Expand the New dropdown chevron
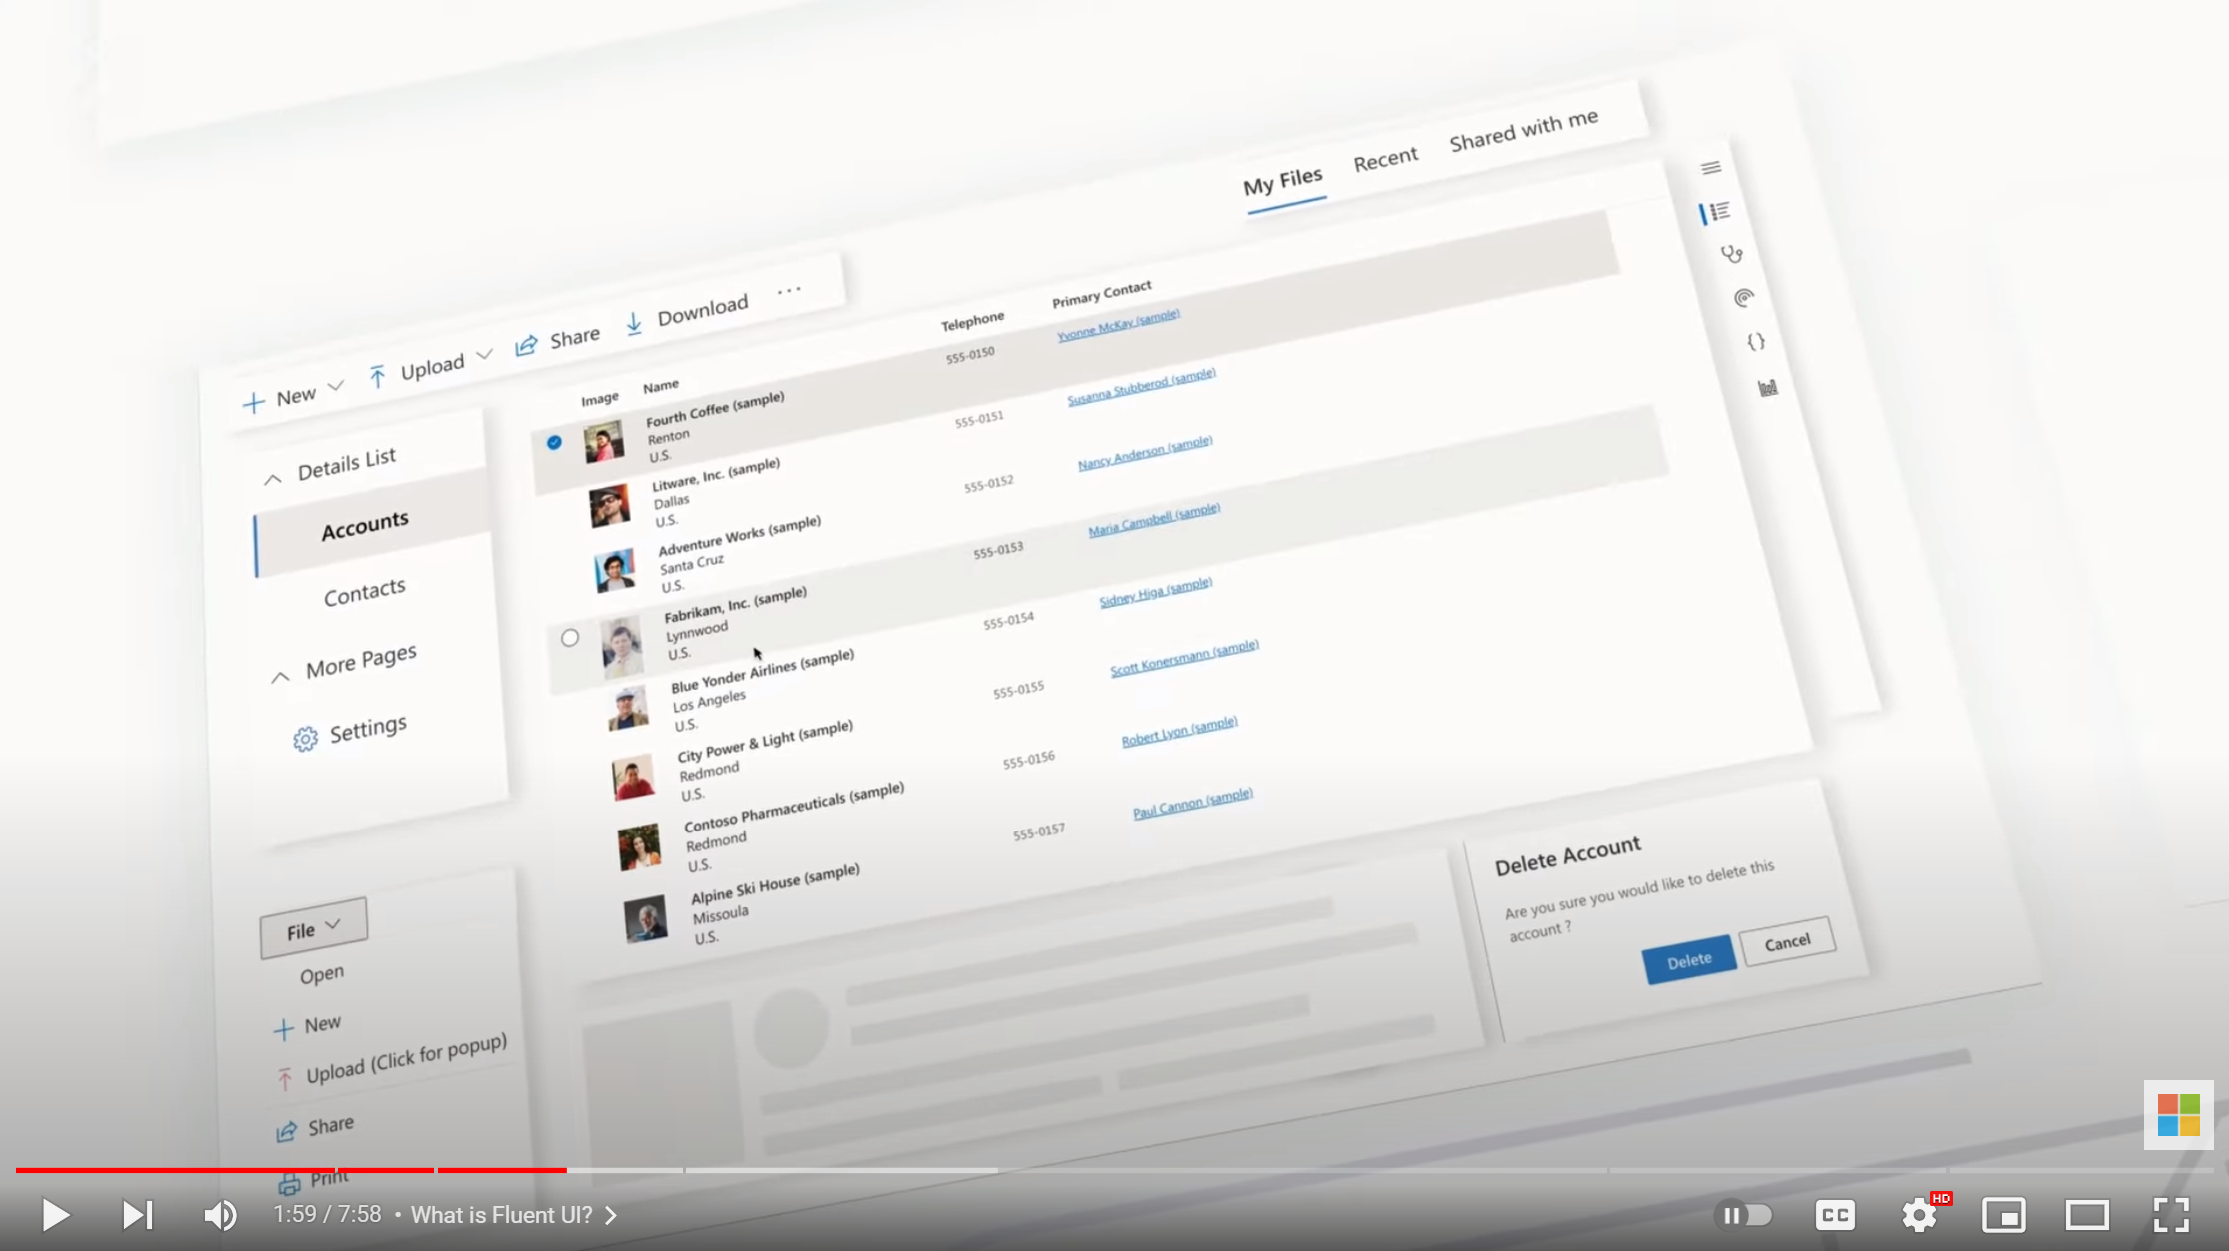This screenshot has height=1251, width=2229. [x=336, y=386]
